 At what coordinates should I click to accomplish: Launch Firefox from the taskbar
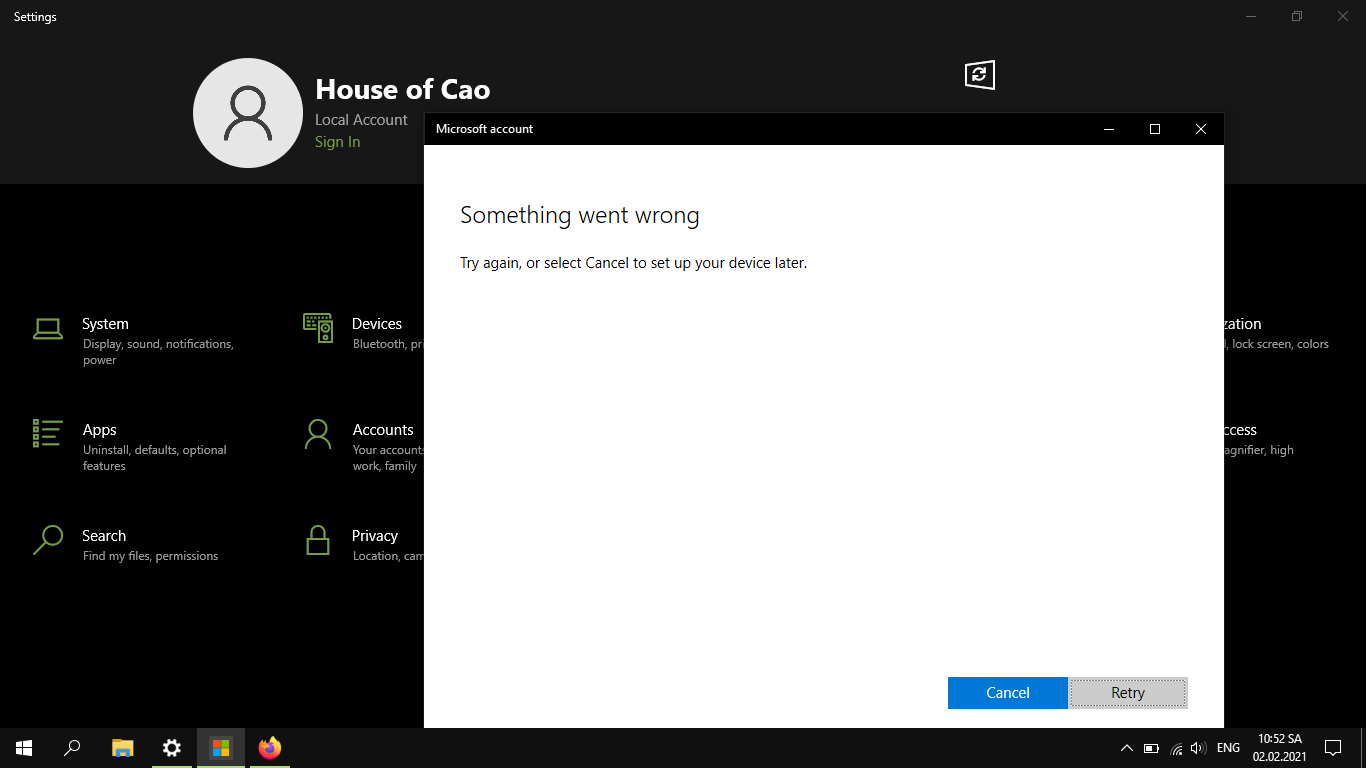(269, 748)
